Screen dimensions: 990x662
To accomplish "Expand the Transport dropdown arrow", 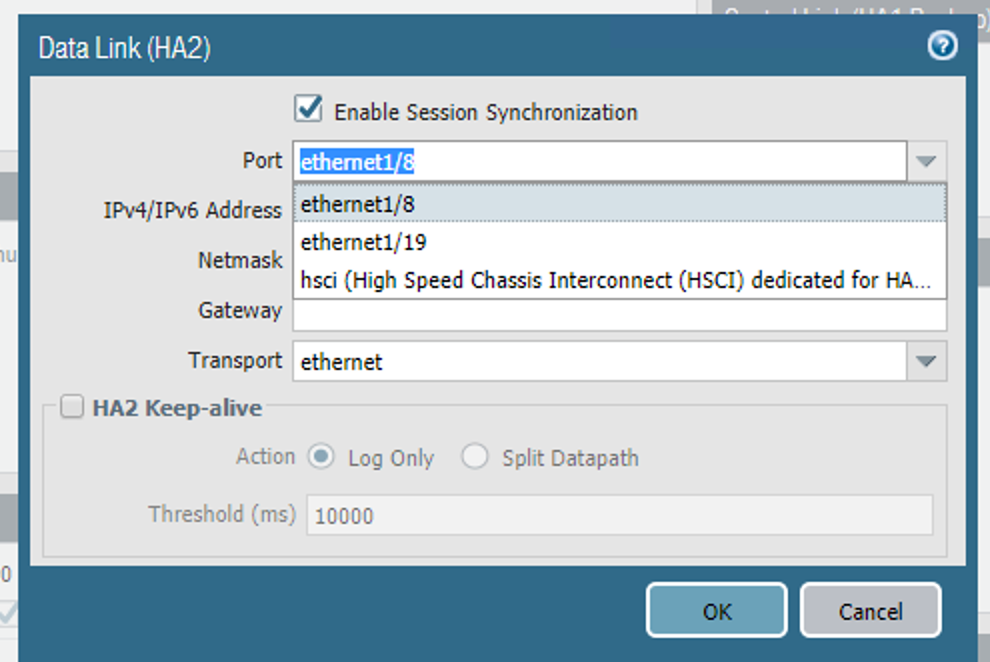I will tap(926, 361).
